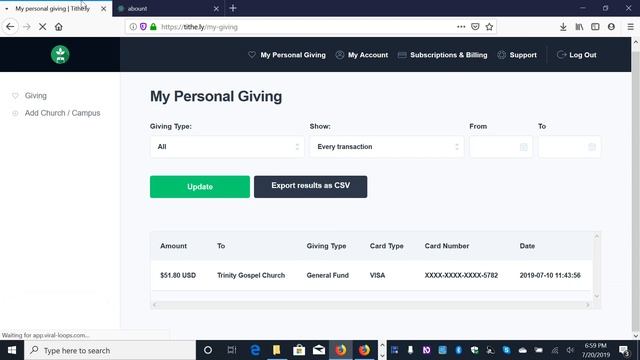Screen dimensions: 640x360
Task: Click Export results as CSV
Action: [x=311, y=187]
